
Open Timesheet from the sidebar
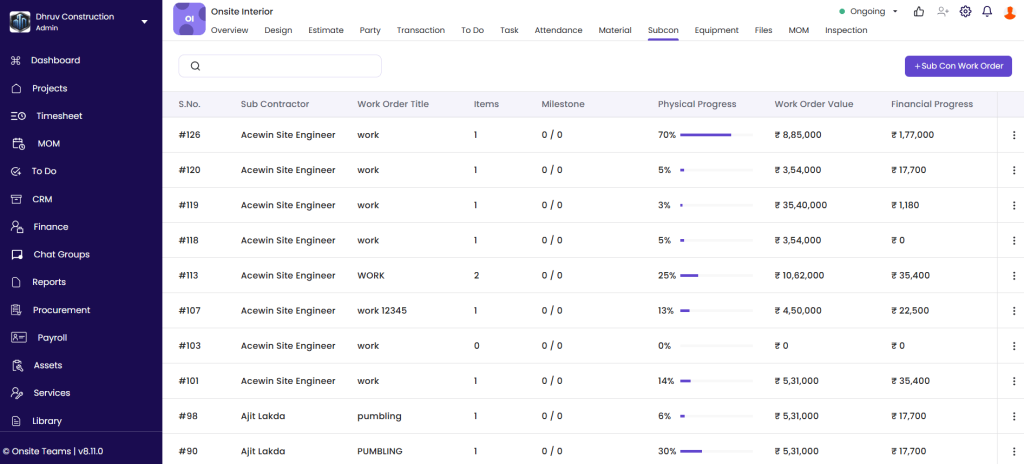coord(59,116)
